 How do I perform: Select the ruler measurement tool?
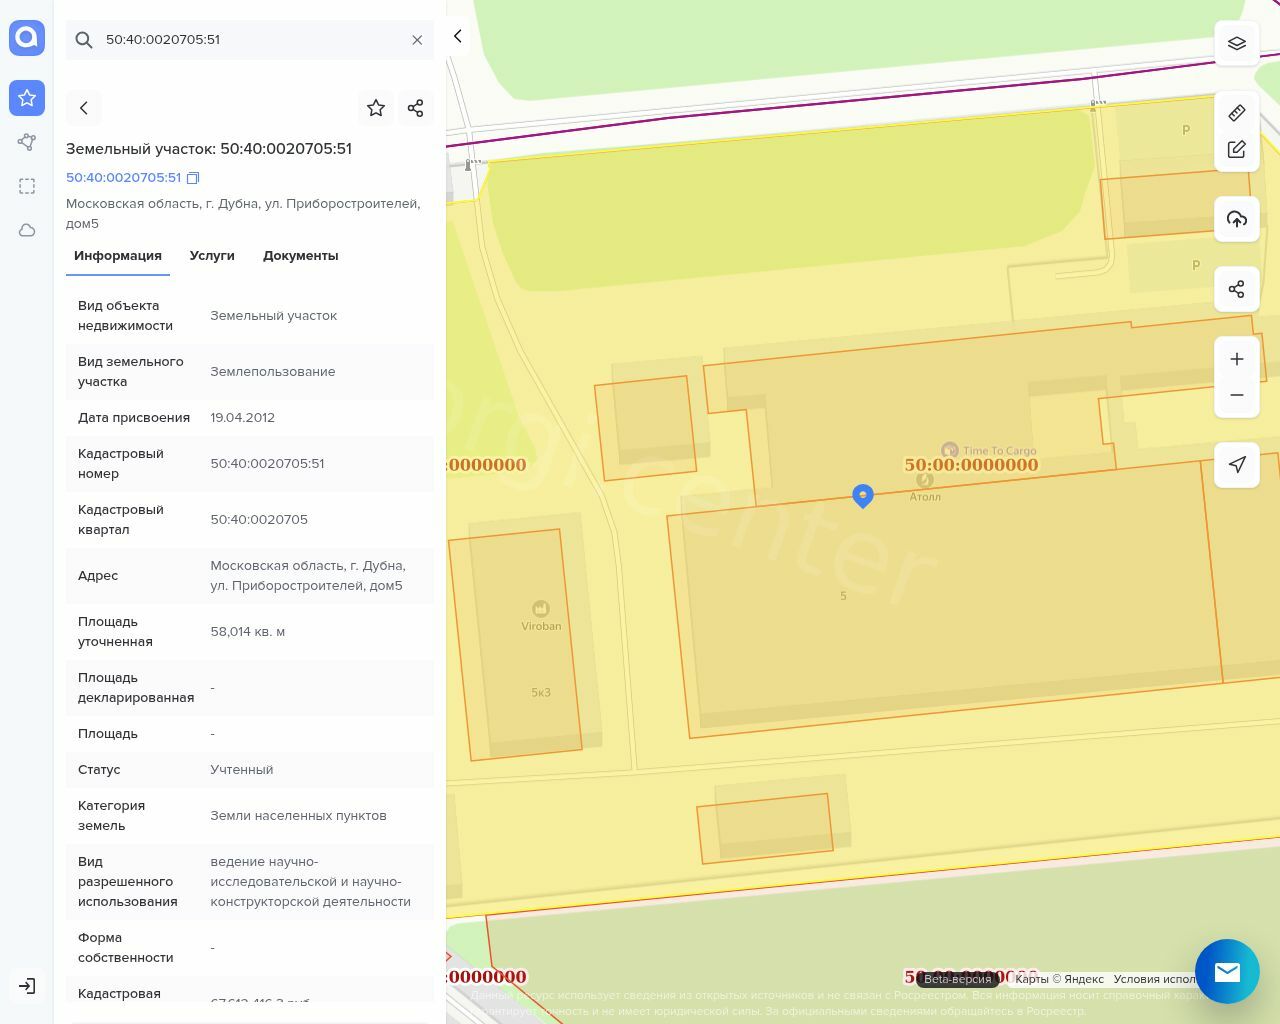tap(1237, 113)
